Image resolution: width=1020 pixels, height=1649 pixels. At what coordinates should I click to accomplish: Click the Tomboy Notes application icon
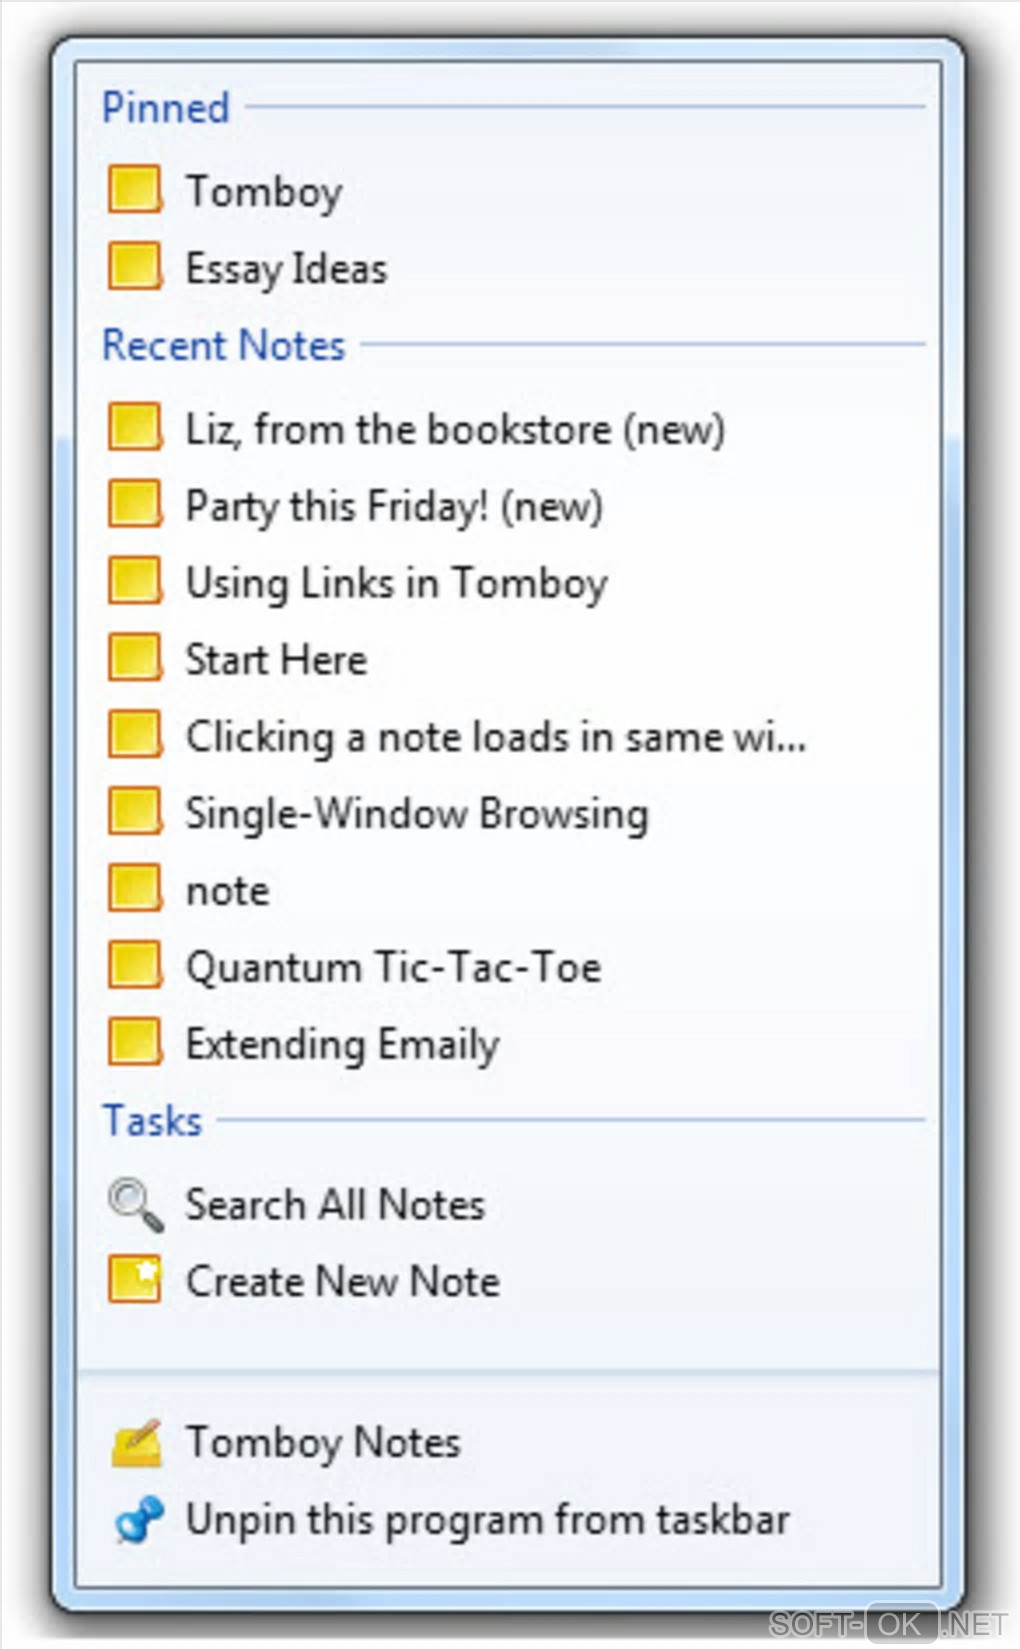click(x=136, y=1442)
